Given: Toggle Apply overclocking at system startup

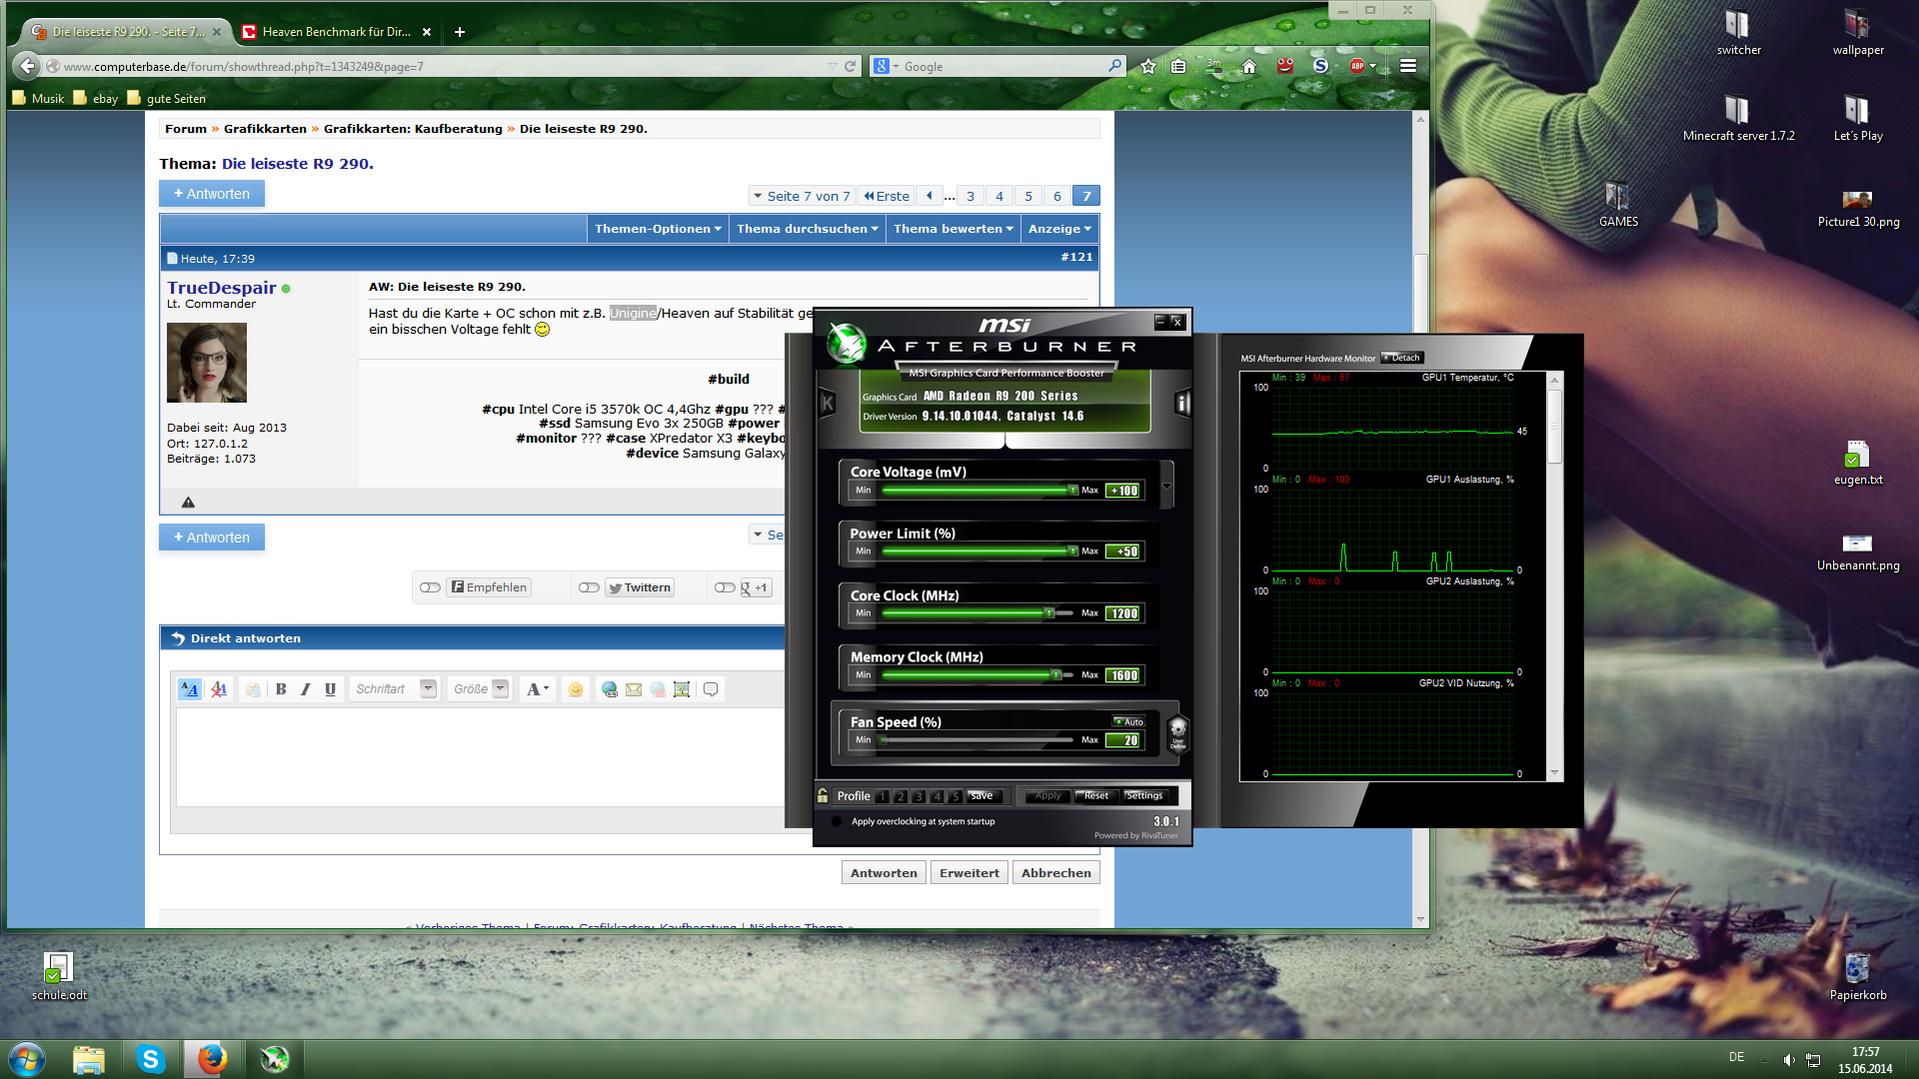Looking at the screenshot, I should (x=836, y=822).
